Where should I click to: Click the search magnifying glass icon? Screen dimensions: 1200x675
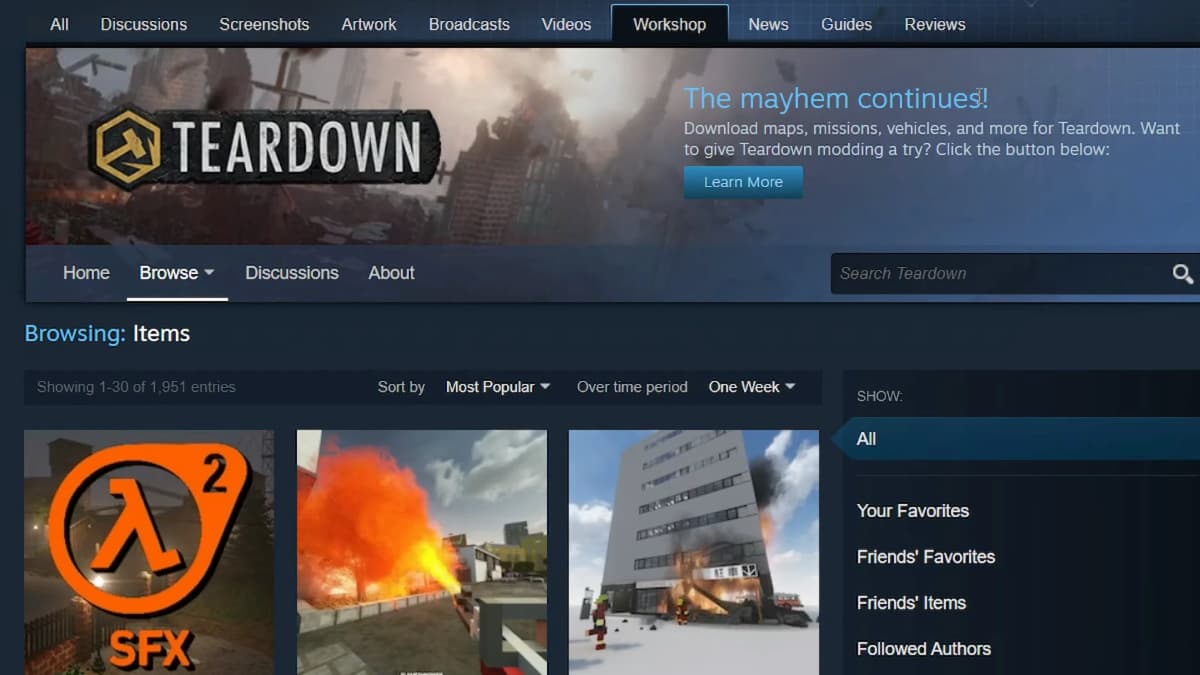(1182, 274)
